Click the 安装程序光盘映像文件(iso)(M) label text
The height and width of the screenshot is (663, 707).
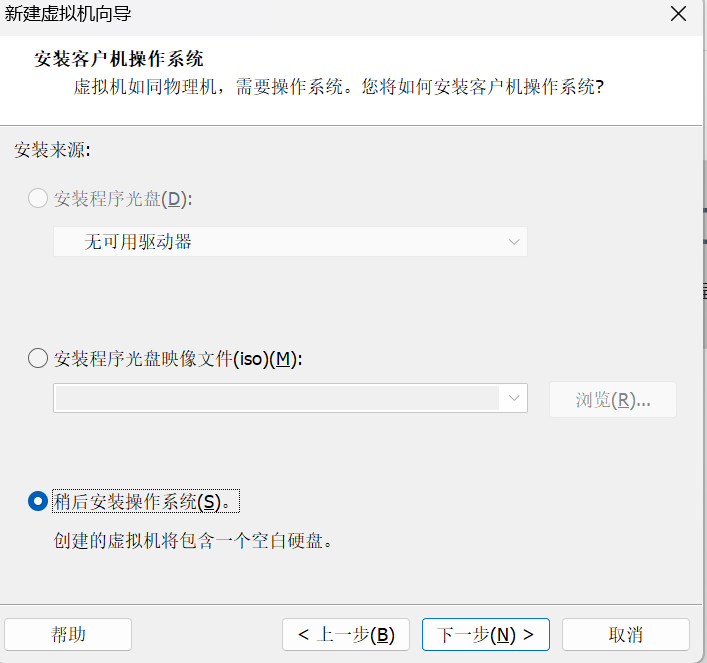[x=178, y=359]
